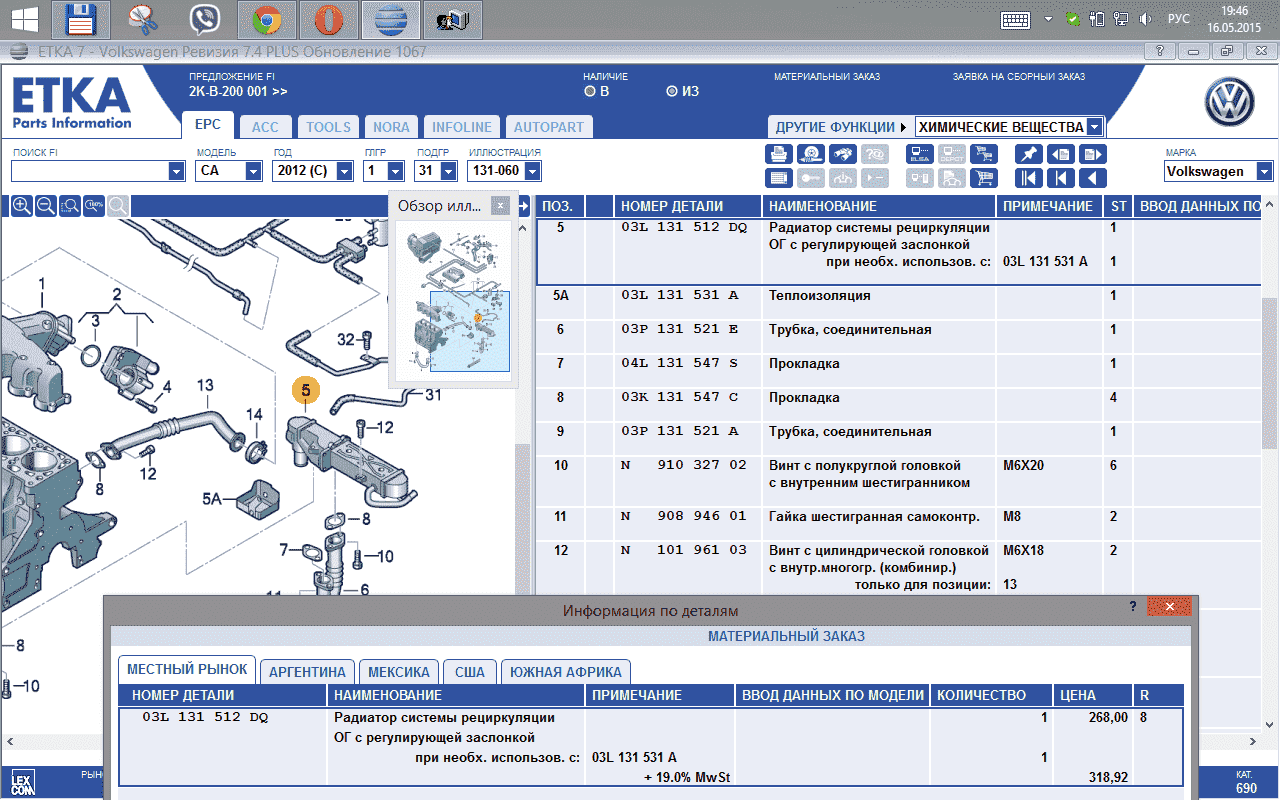The height and width of the screenshot is (800, 1280).
Task: Switch to the NORA tab
Action: point(391,127)
